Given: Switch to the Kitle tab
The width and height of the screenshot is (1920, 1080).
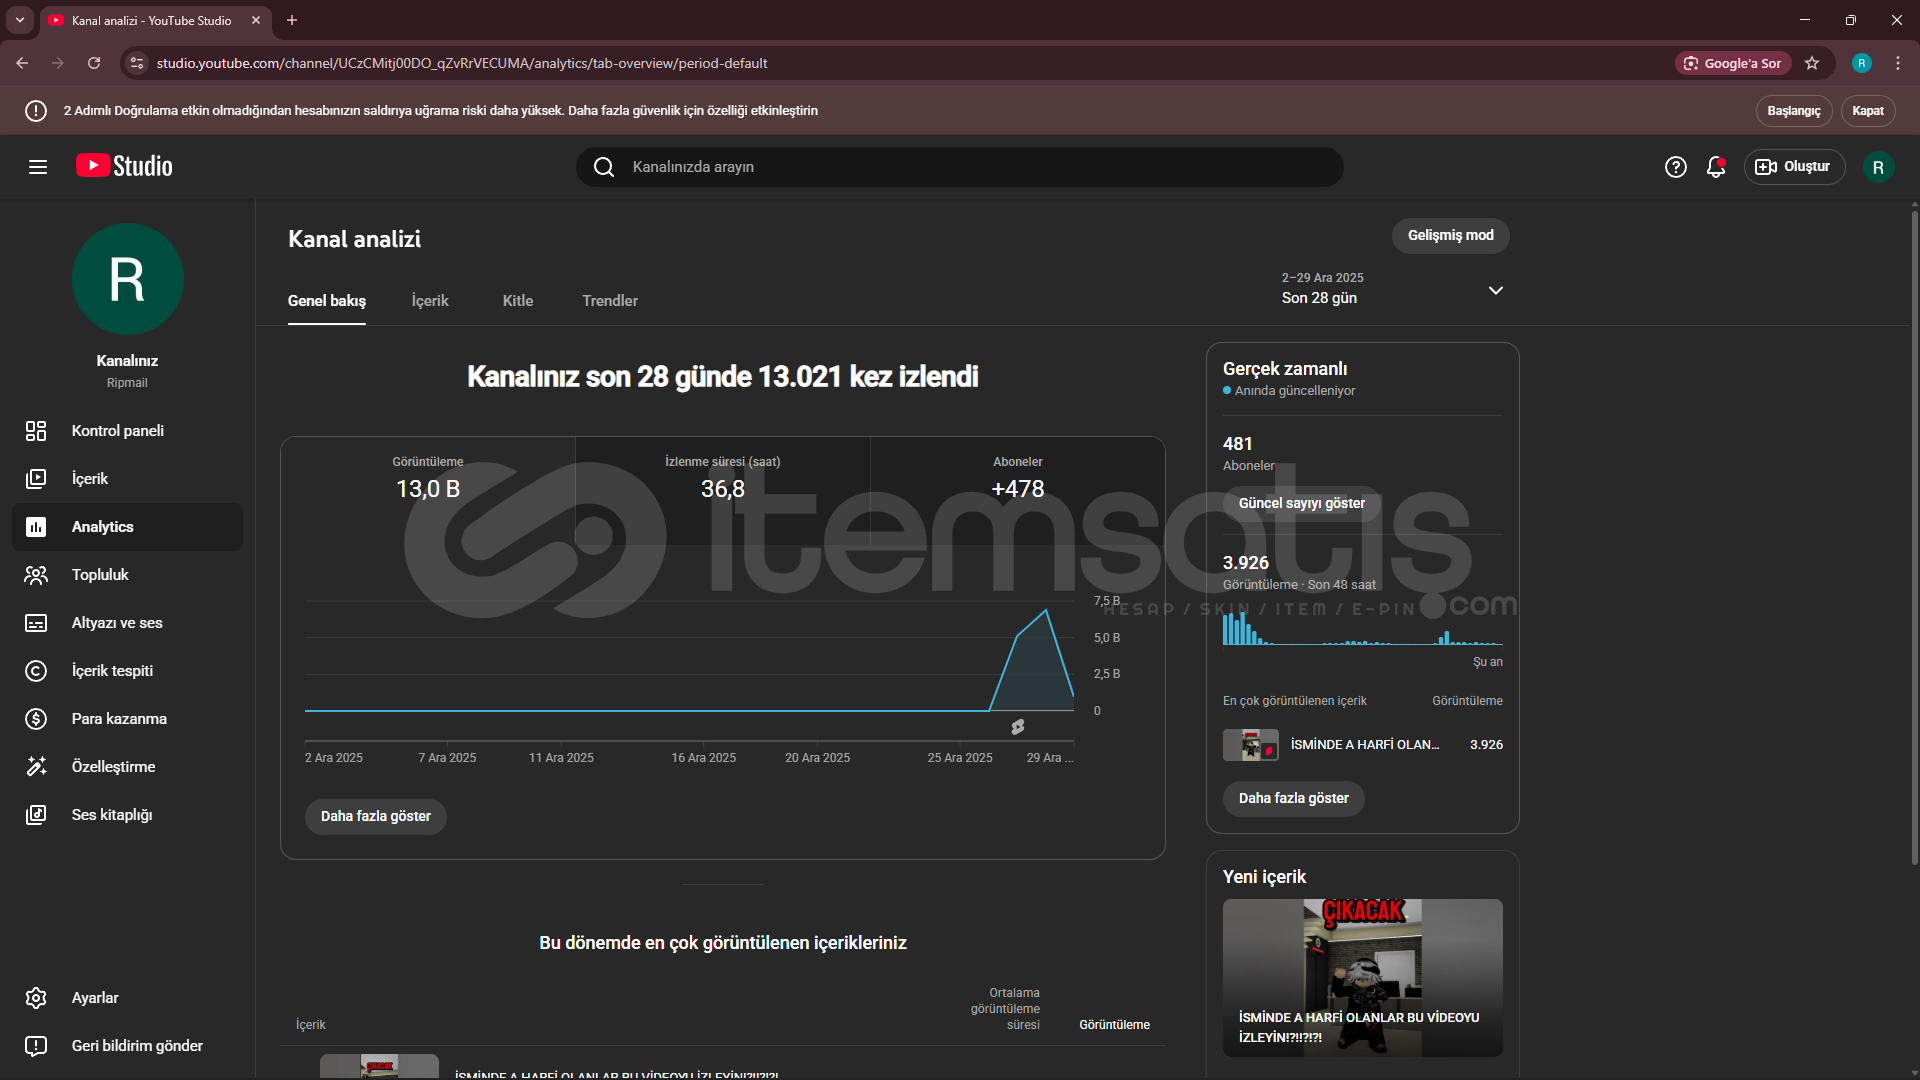Looking at the screenshot, I should 517,301.
